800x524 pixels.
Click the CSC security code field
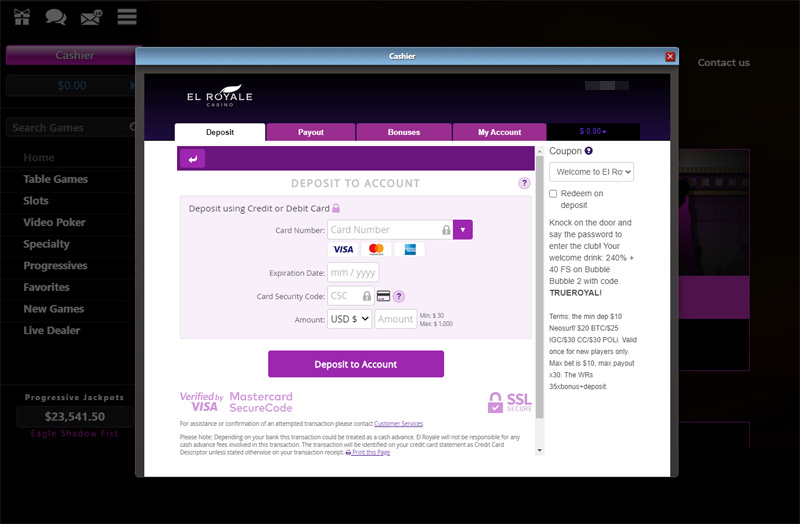351,296
